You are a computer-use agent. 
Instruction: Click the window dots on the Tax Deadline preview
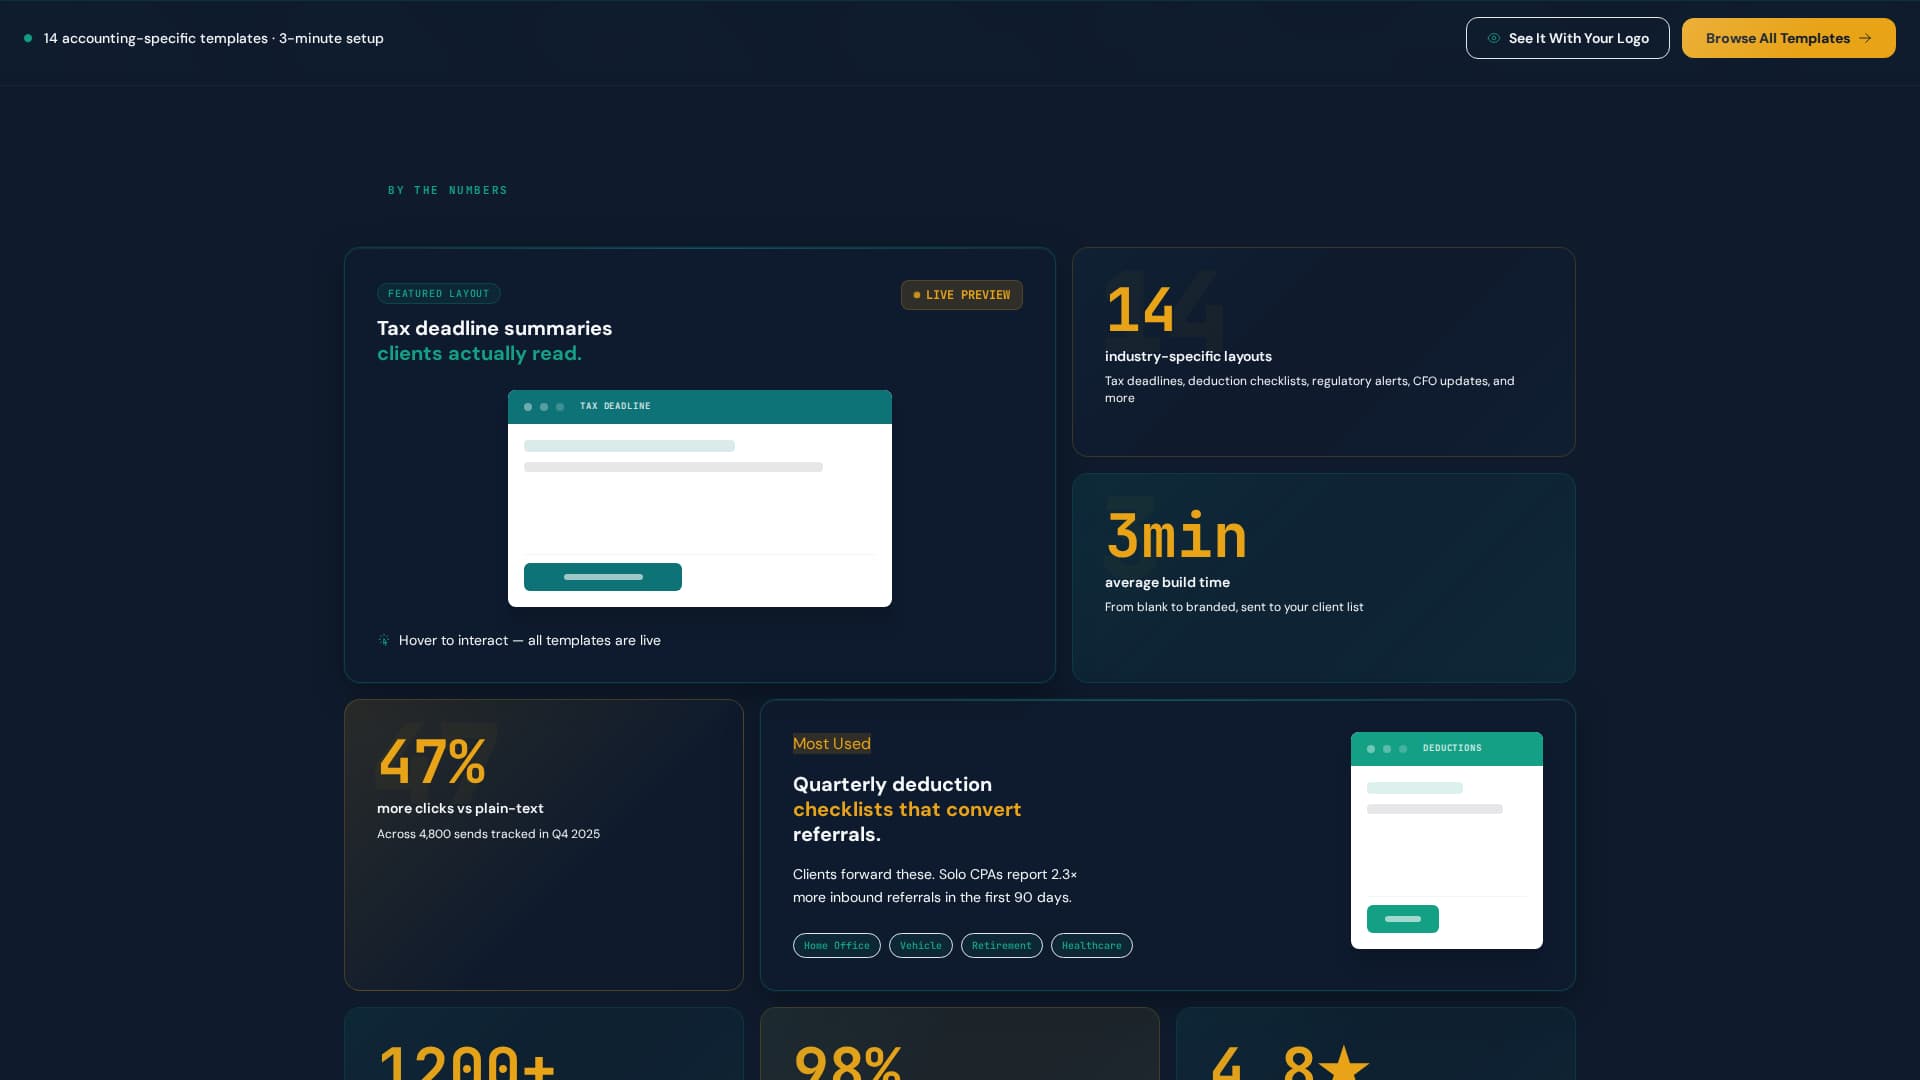[x=544, y=407]
